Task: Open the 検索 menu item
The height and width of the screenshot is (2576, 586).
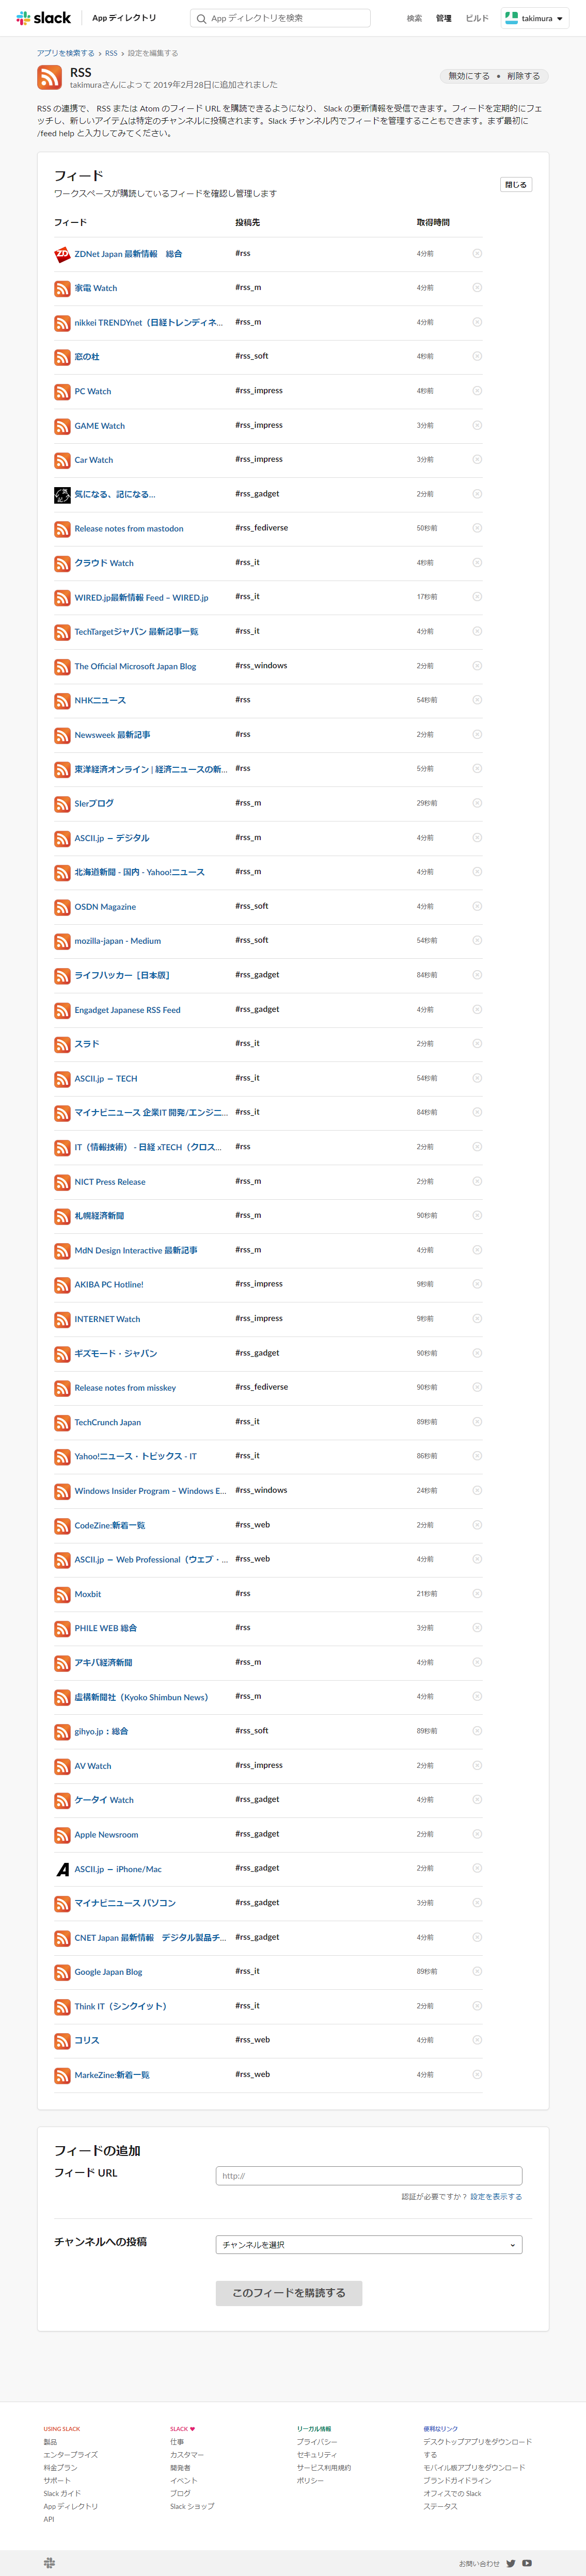Action: point(414,18)
